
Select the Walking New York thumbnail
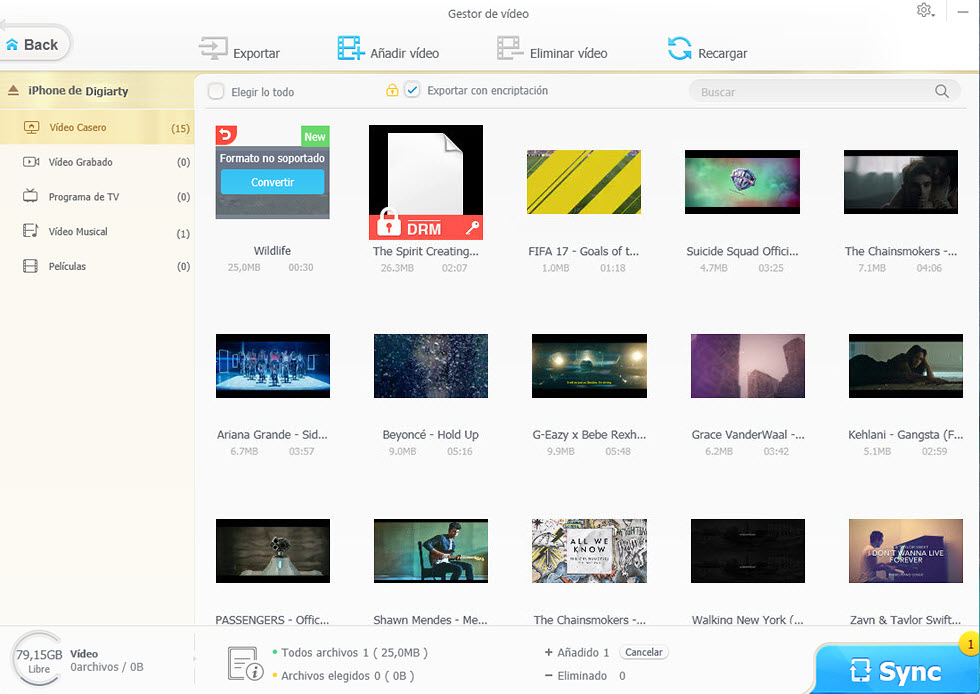[x=748, y=551]
